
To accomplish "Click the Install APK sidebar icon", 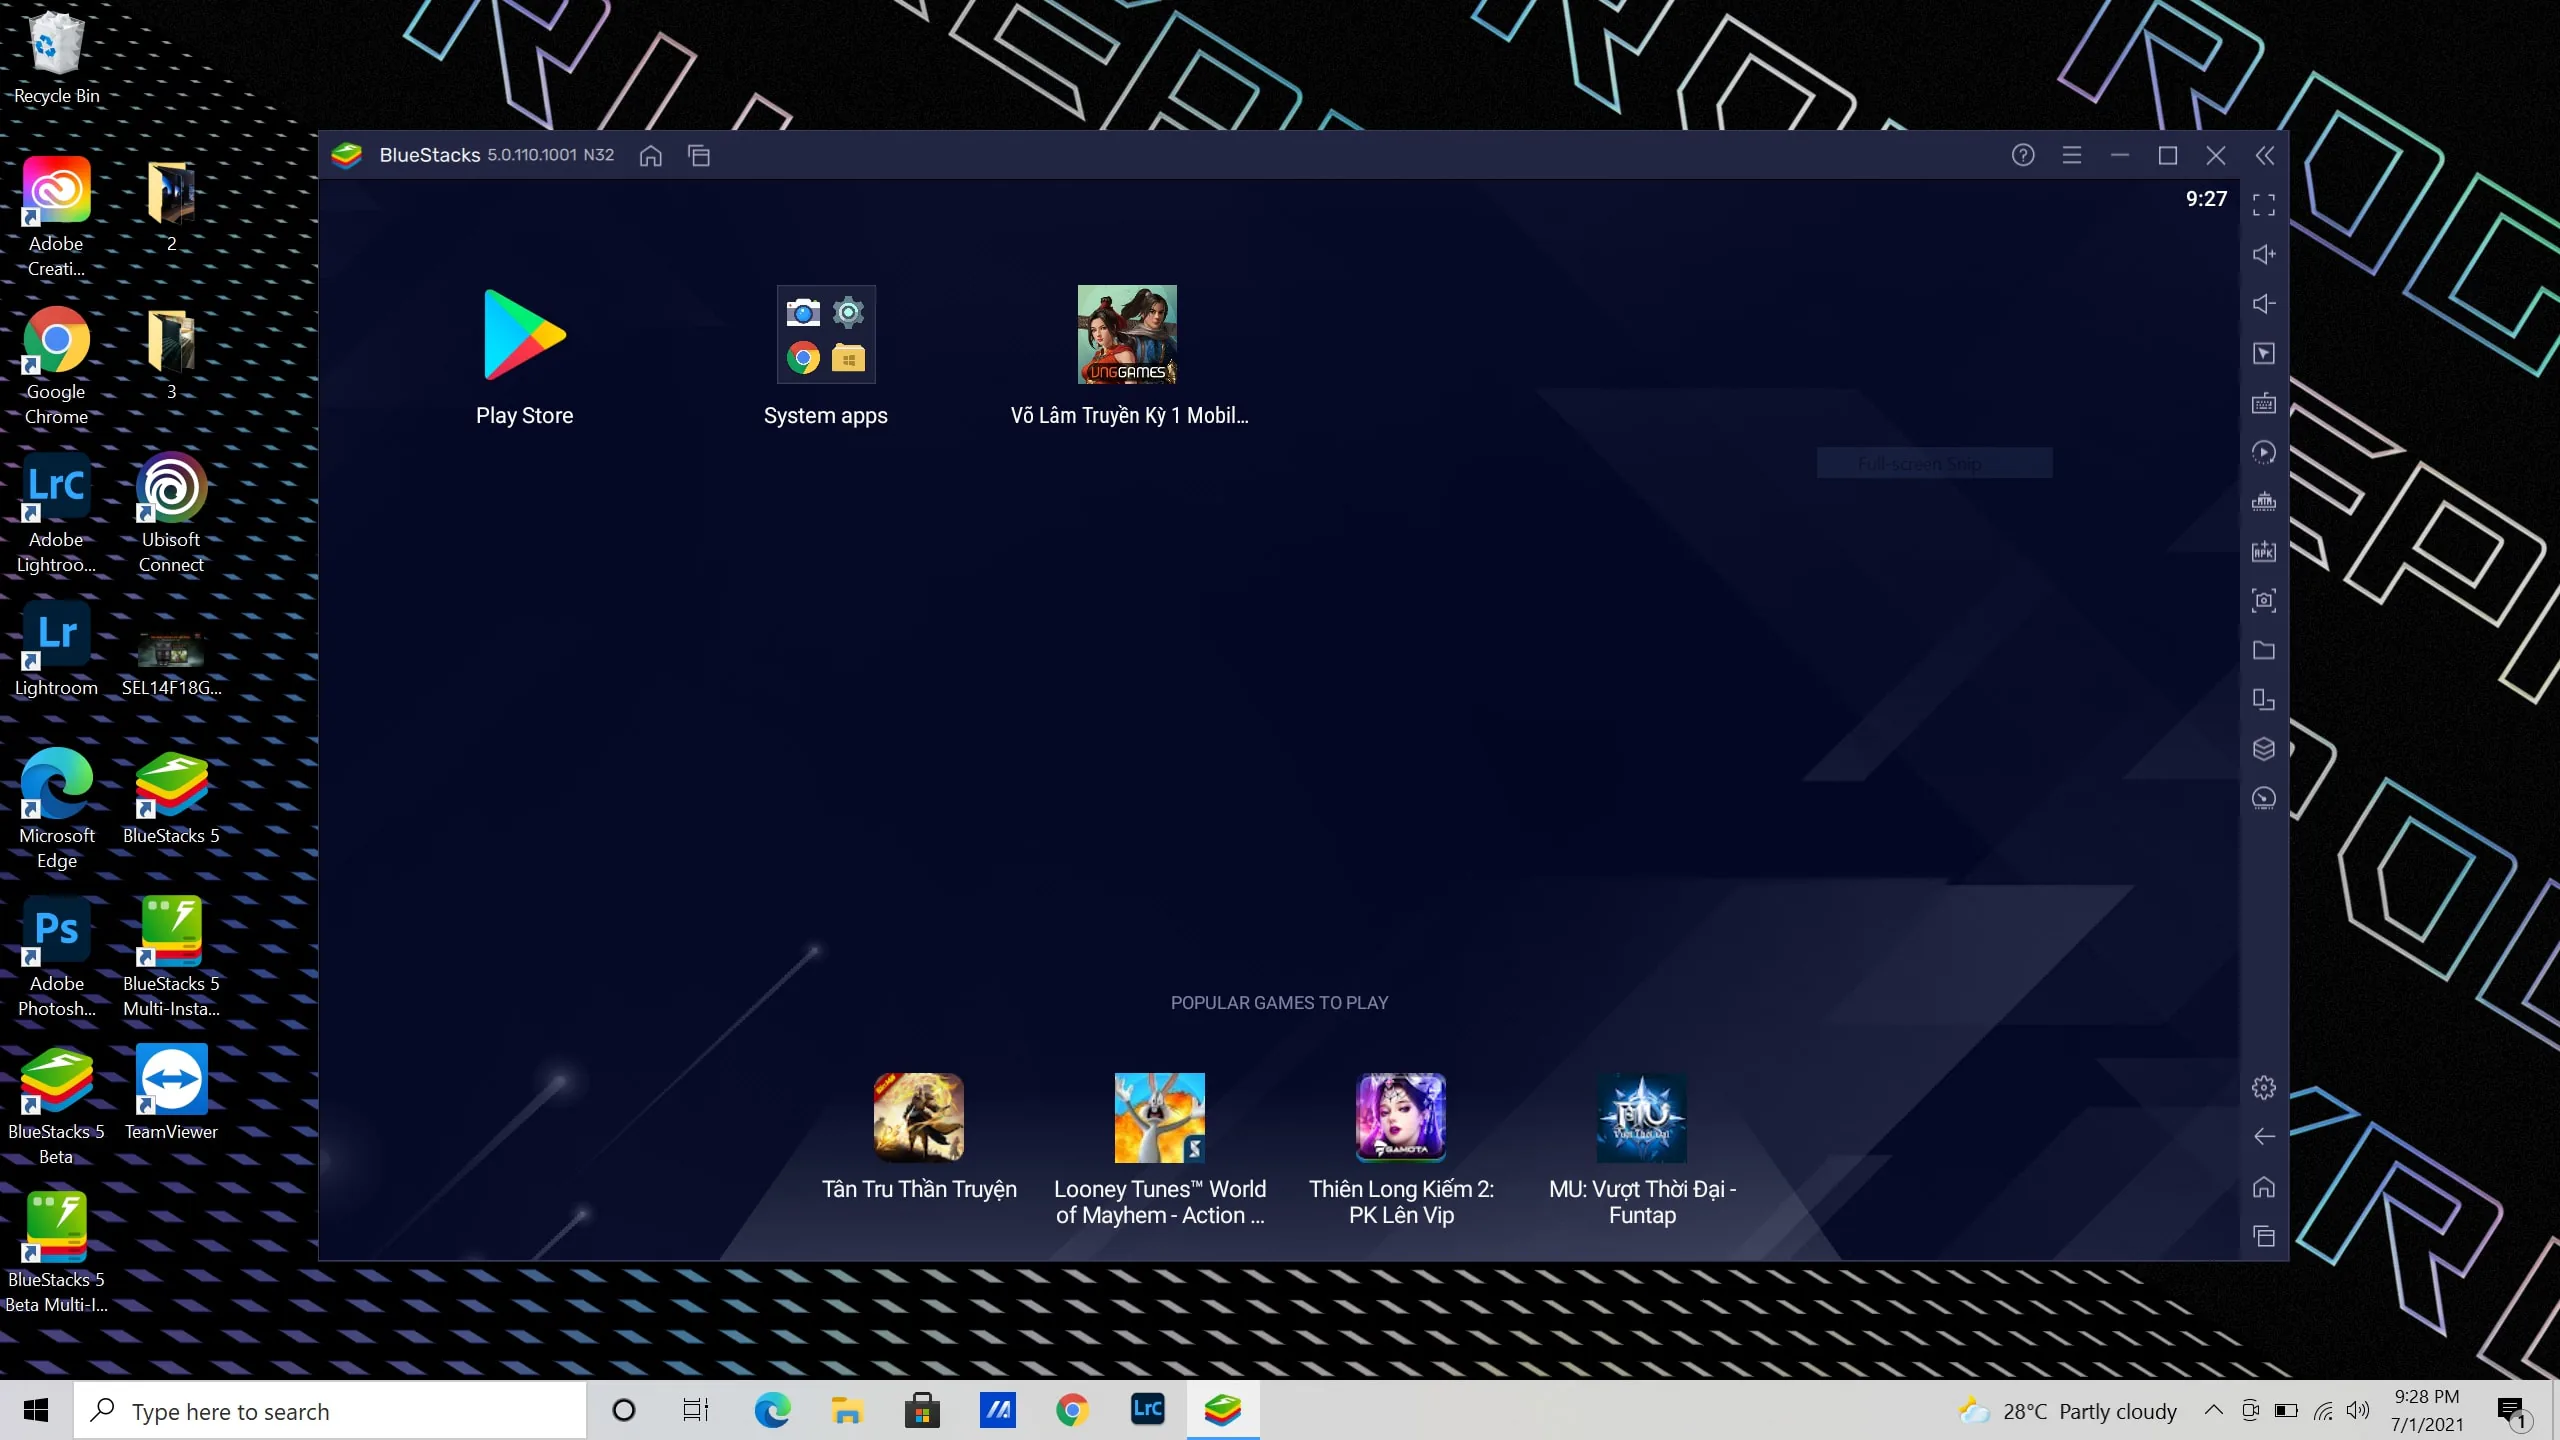I will click(x=2264, y=551).
